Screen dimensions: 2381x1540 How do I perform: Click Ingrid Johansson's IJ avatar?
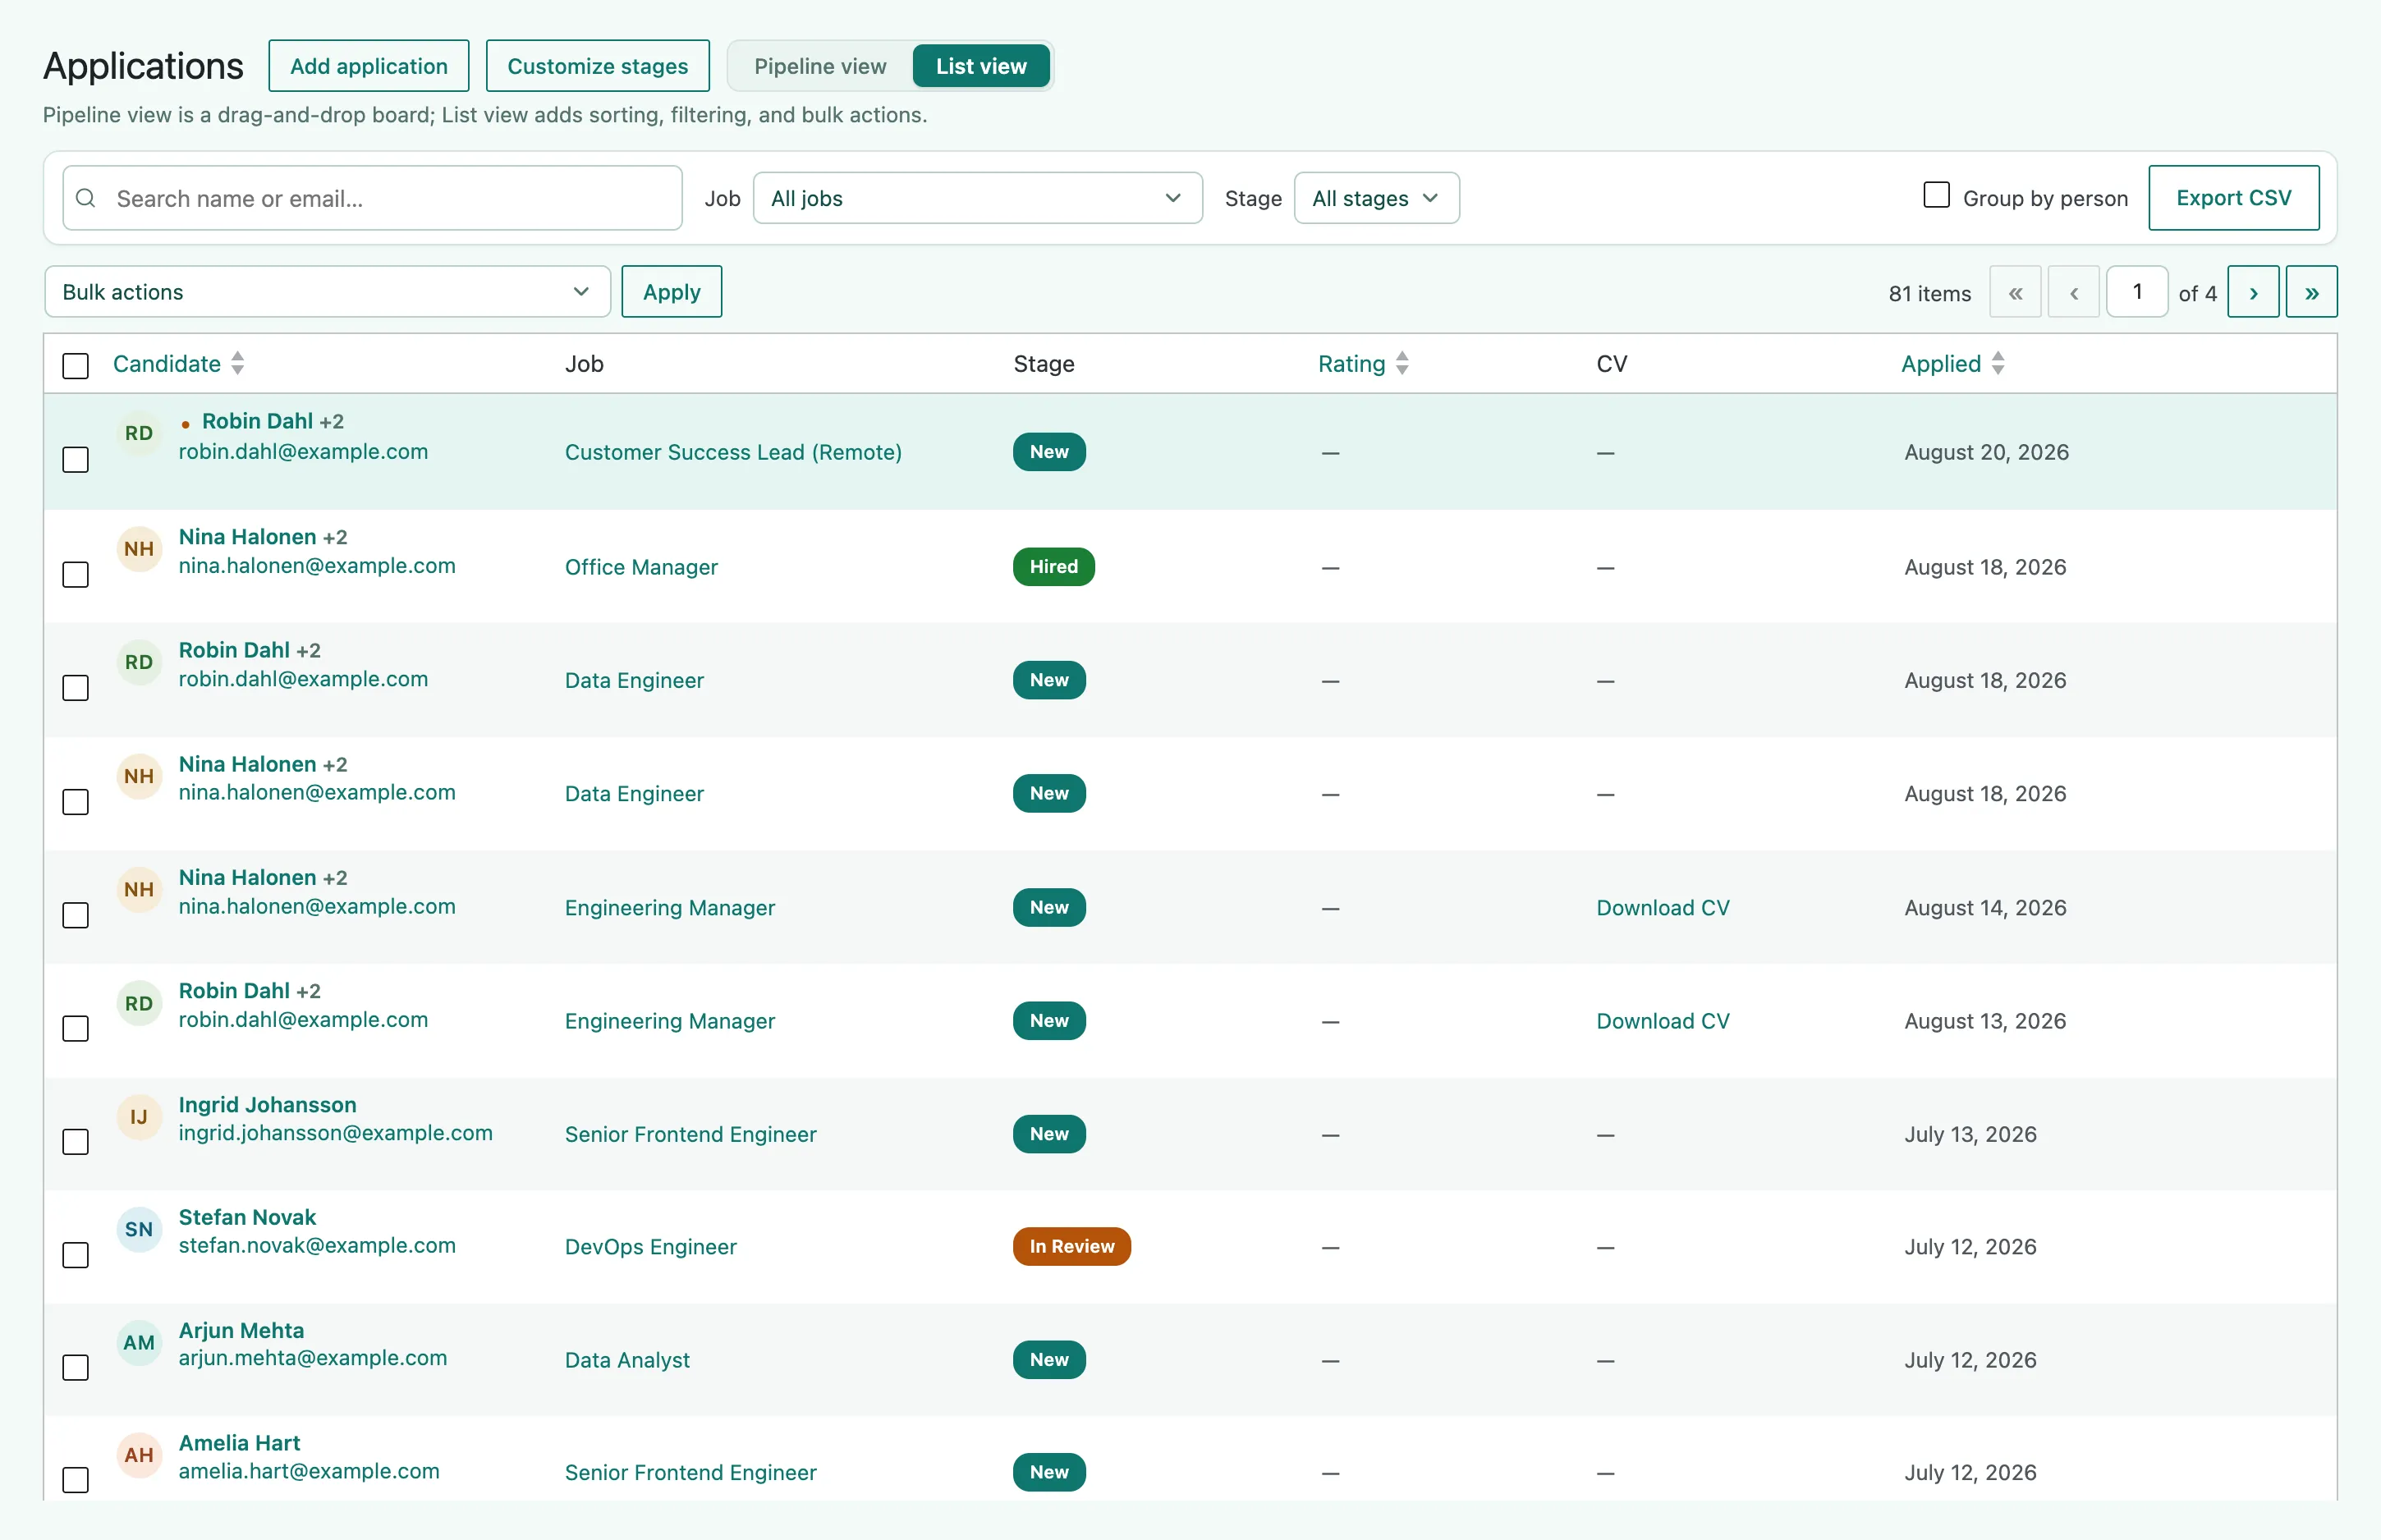point(139,1117)
